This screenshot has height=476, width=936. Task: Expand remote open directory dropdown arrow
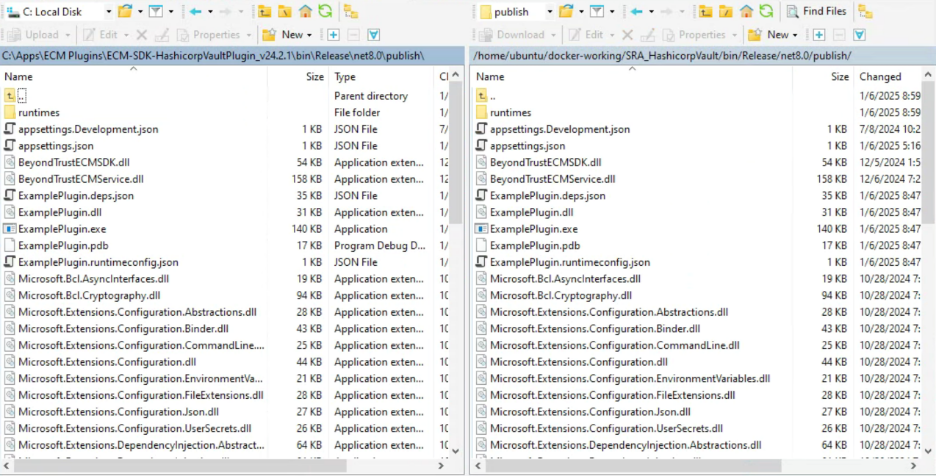click(x=581, y=11)
